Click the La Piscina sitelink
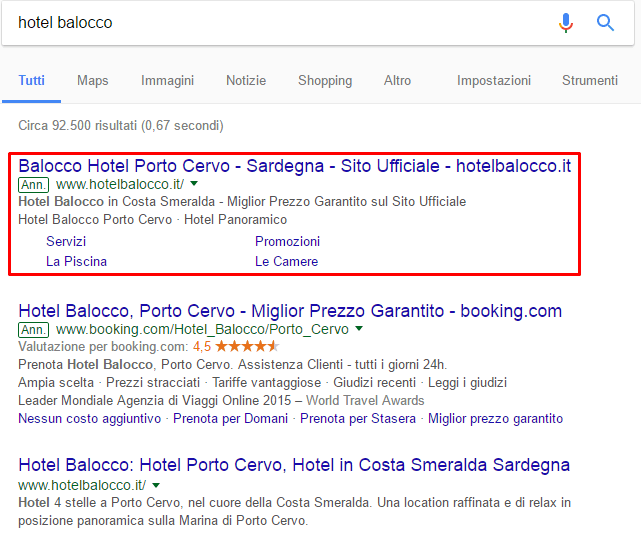 pos(76,261)
